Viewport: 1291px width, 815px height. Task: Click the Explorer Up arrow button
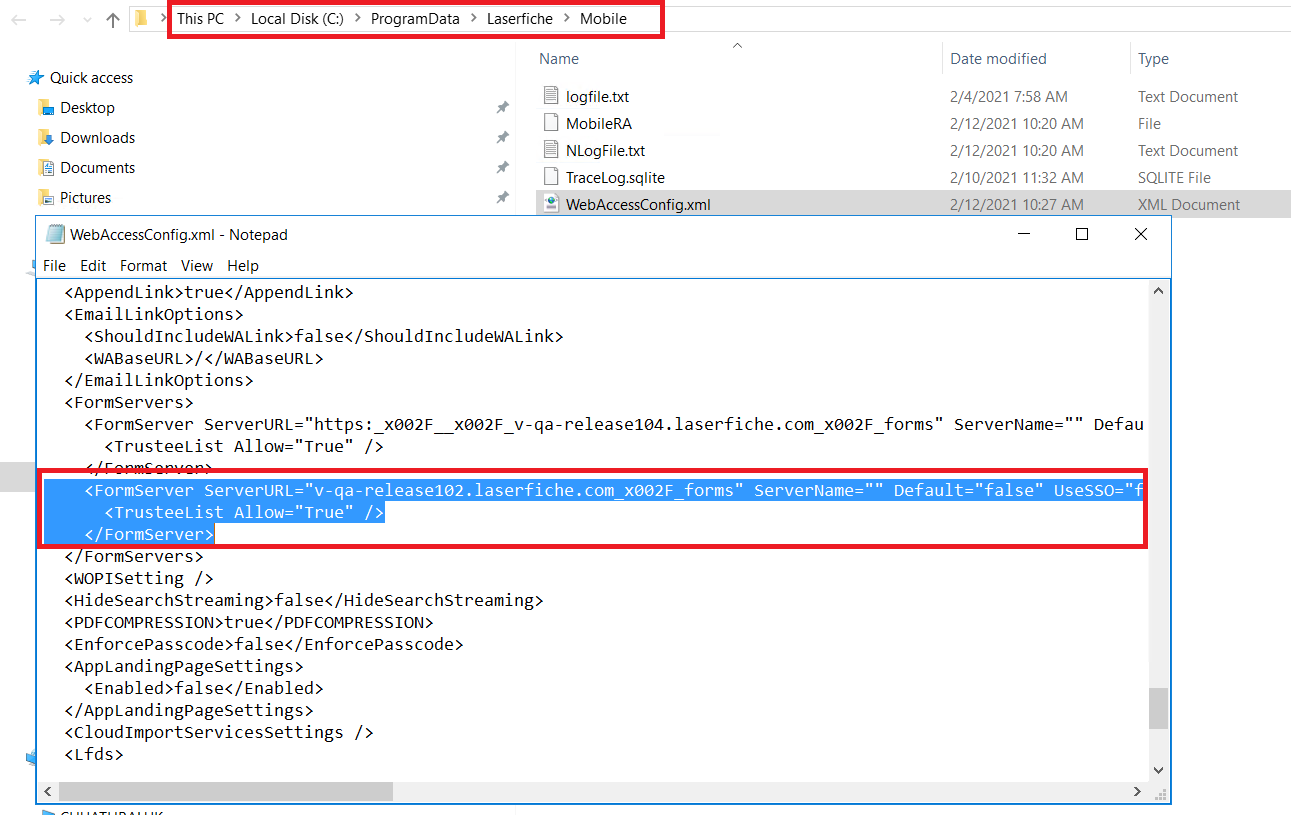coord(113,19)
